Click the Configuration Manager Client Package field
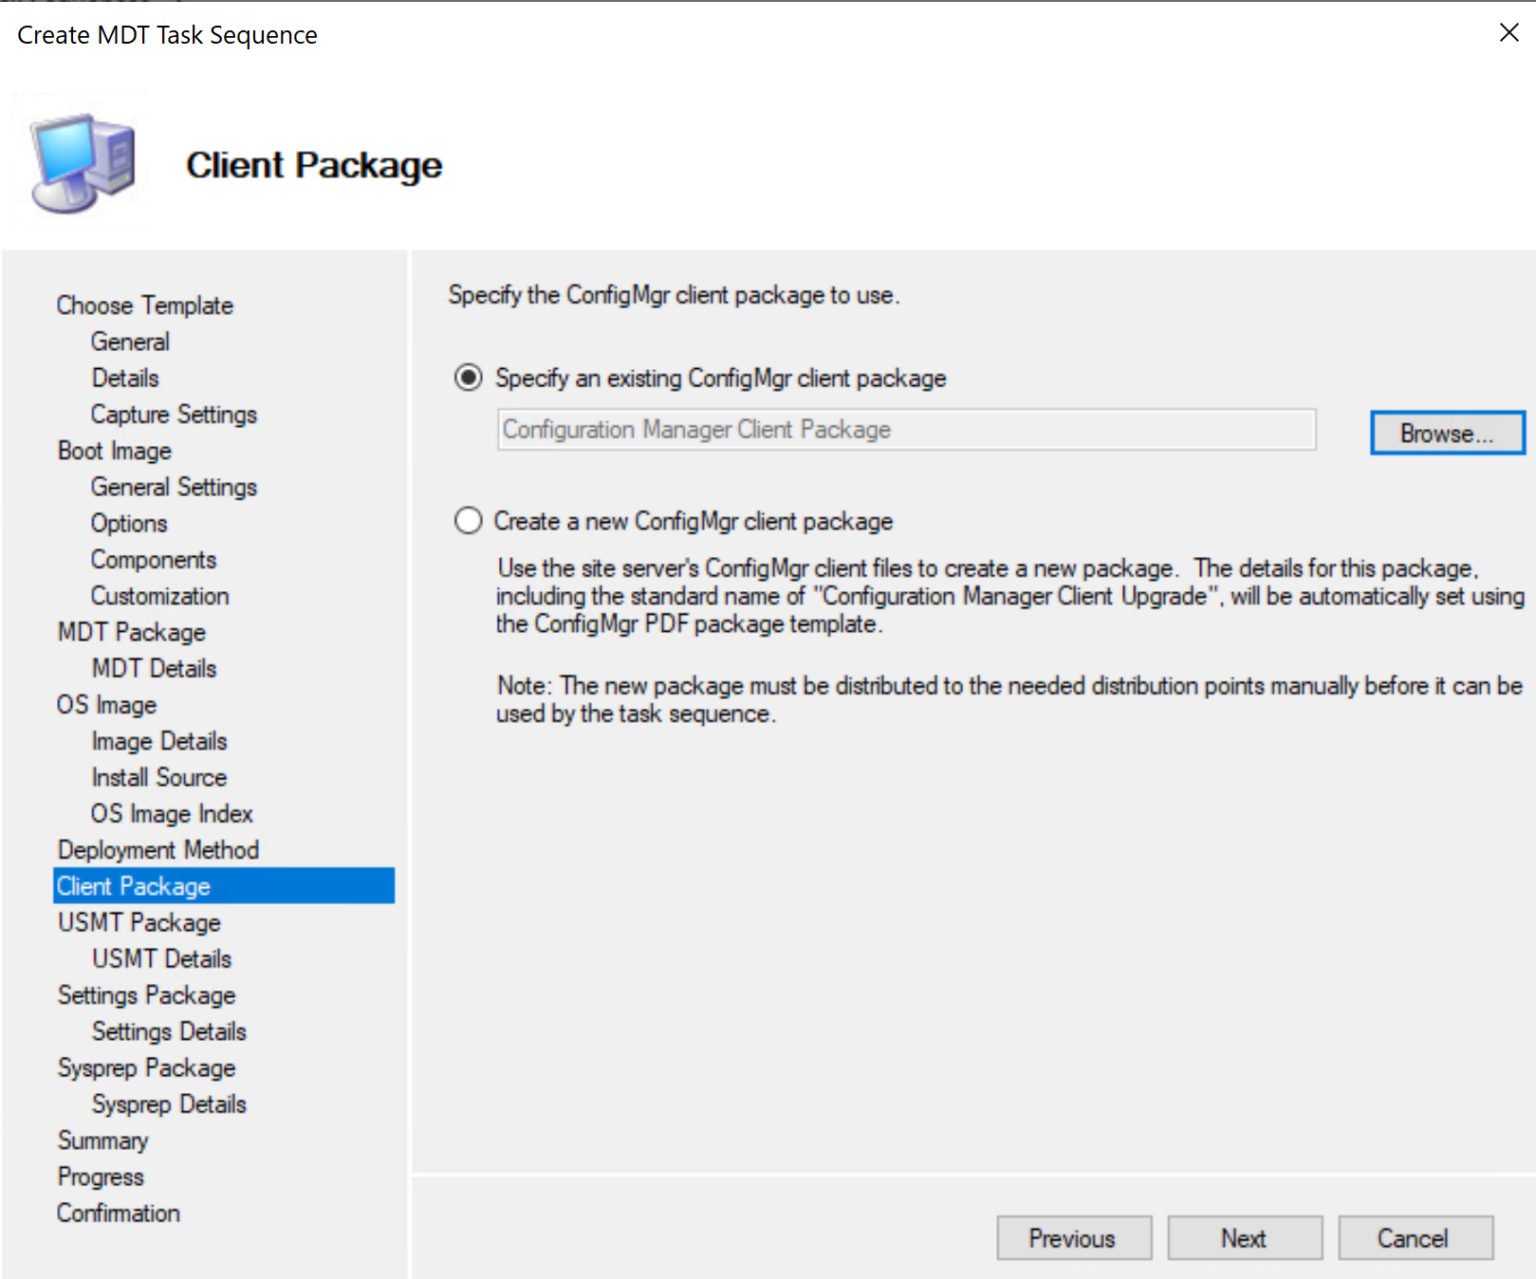Viewport: 1536px width, 1279px height. (x=905, y=430)
